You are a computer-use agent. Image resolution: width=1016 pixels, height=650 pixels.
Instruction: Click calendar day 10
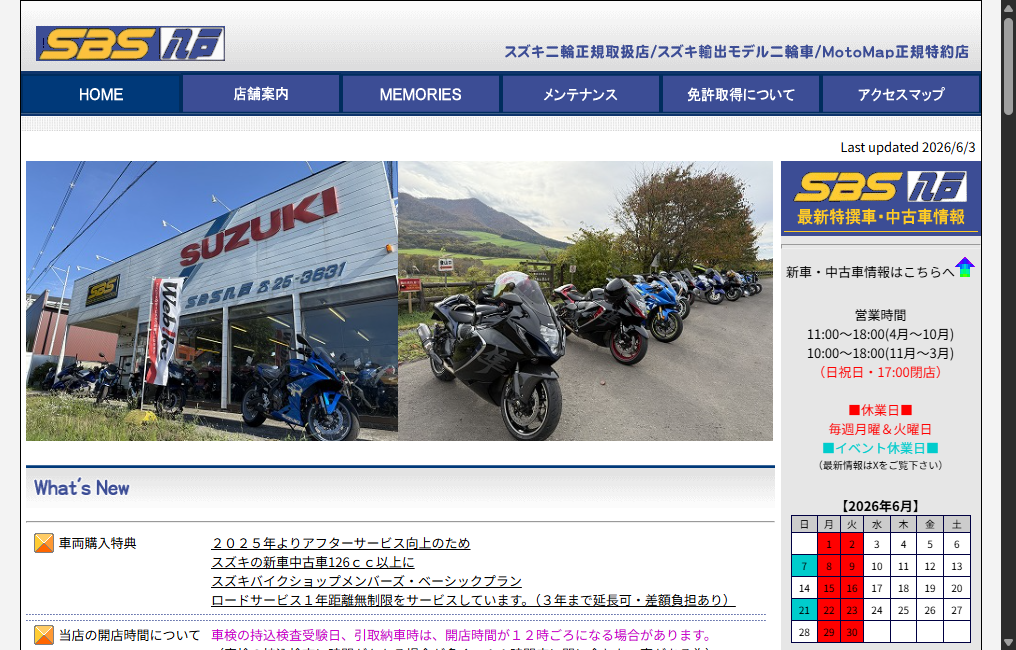[x=877, y=566]
